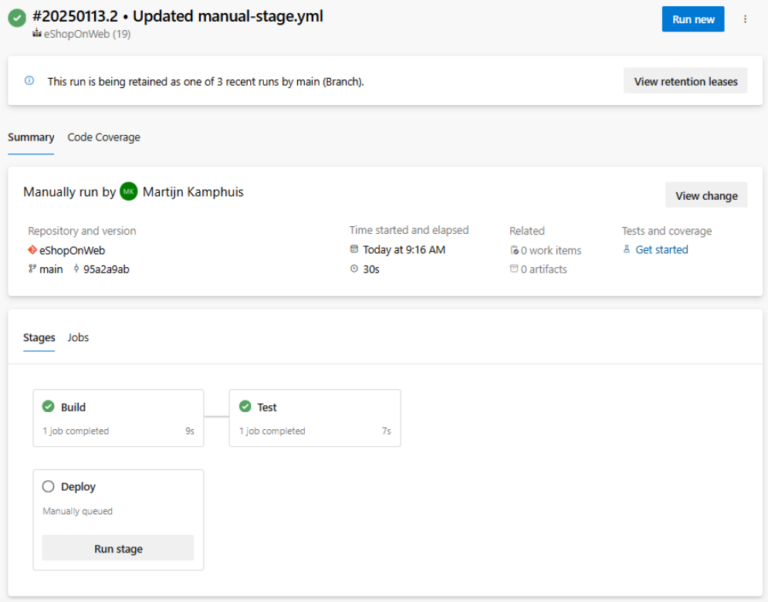Viewport: 768px width, 602px height.
Task: Click Build's '1 job completed' text
Action: (75, 431)
